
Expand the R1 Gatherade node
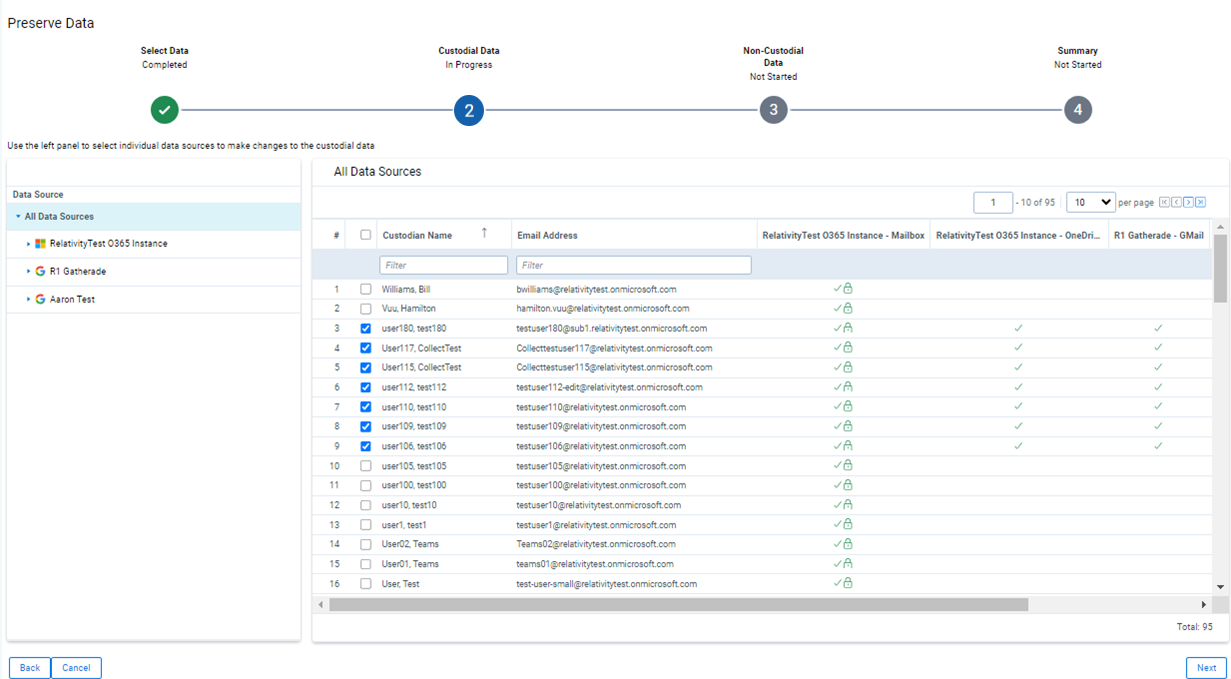pos(29,271)
